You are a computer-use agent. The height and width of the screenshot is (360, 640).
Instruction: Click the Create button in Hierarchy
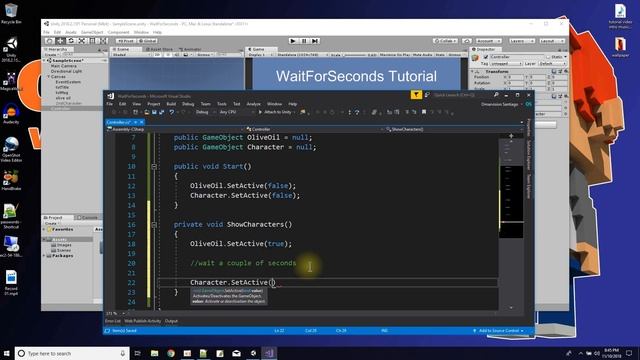51,54
